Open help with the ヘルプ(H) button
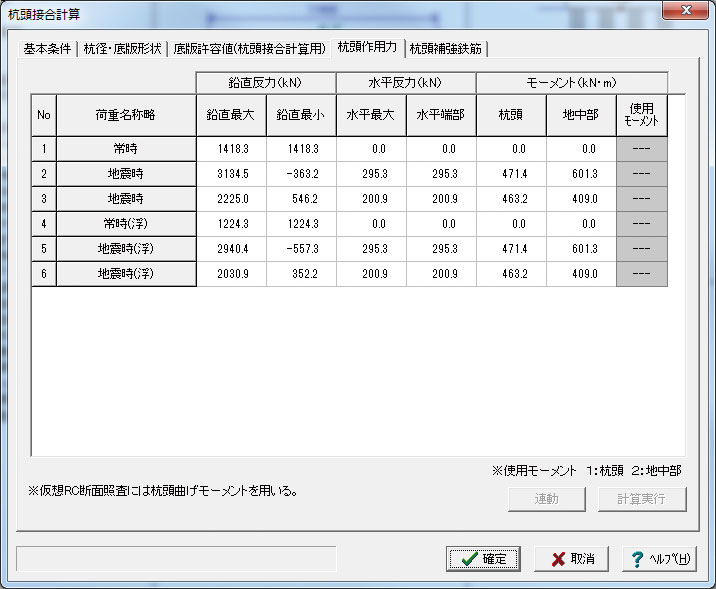The height and width of the screenshot is (589, 716). click(659, 559)
